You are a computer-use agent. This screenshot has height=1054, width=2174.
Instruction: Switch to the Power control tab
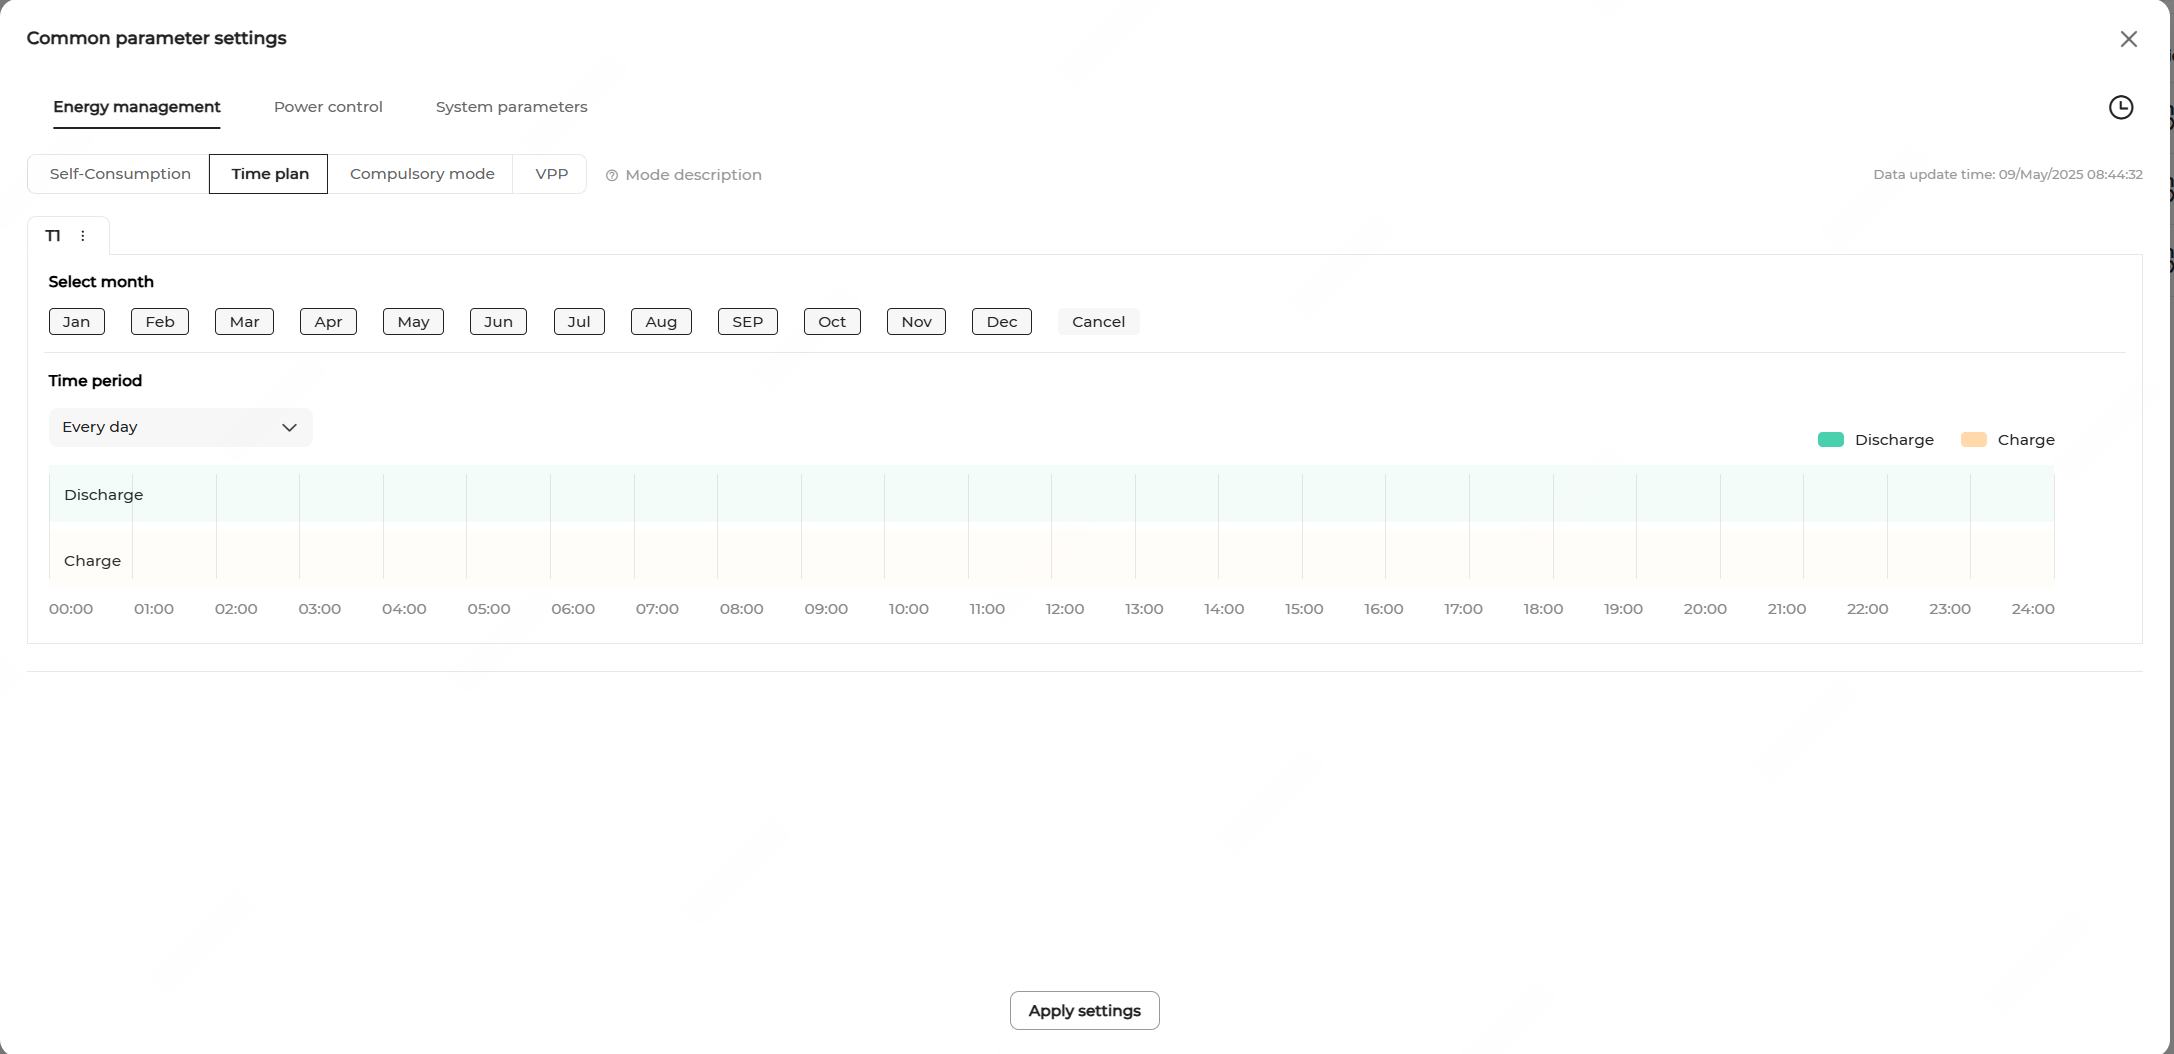tap(328, 107)
